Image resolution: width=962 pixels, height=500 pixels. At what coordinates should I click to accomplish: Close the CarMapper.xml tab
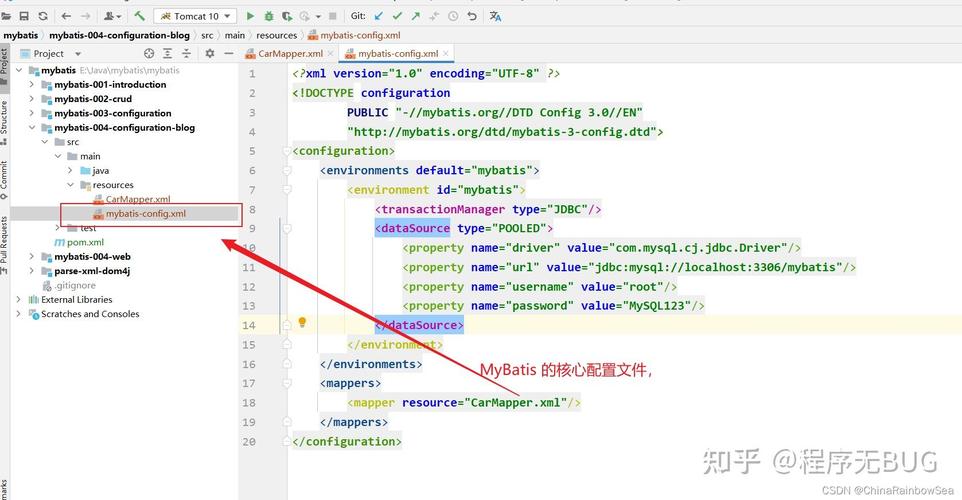[330, 53]
